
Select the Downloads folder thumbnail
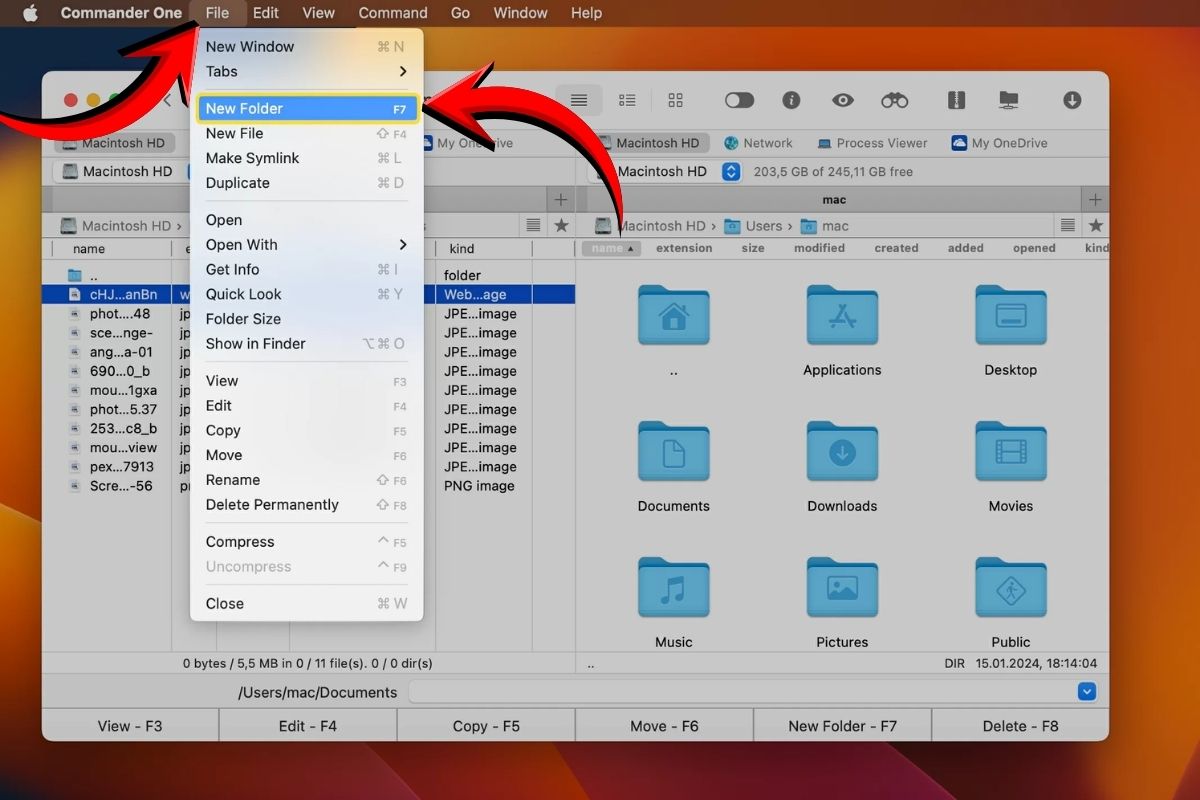pos(842,457)
